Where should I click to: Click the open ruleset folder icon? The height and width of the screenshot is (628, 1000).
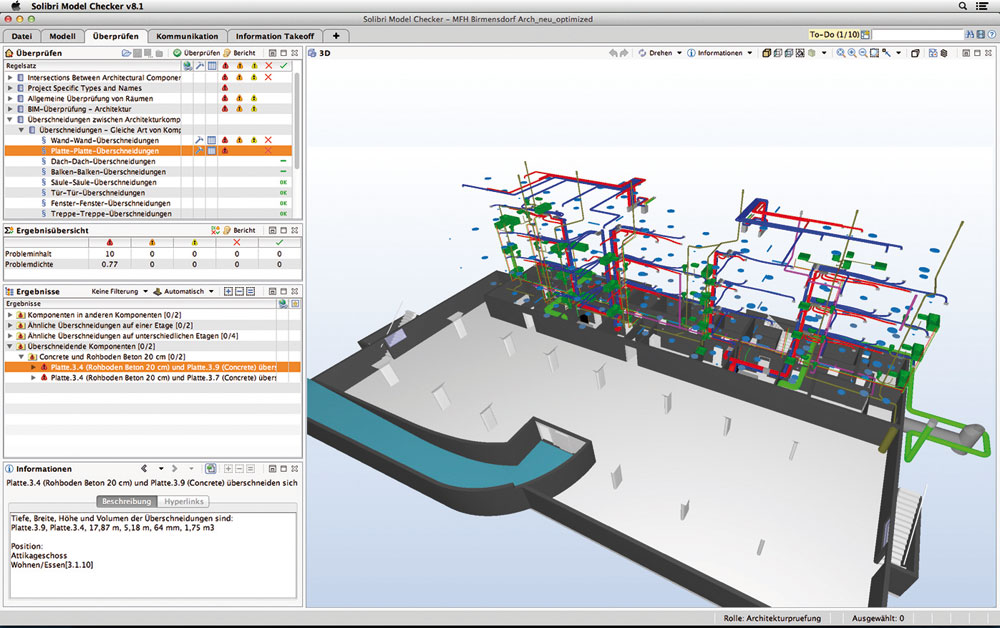point(126,52)
